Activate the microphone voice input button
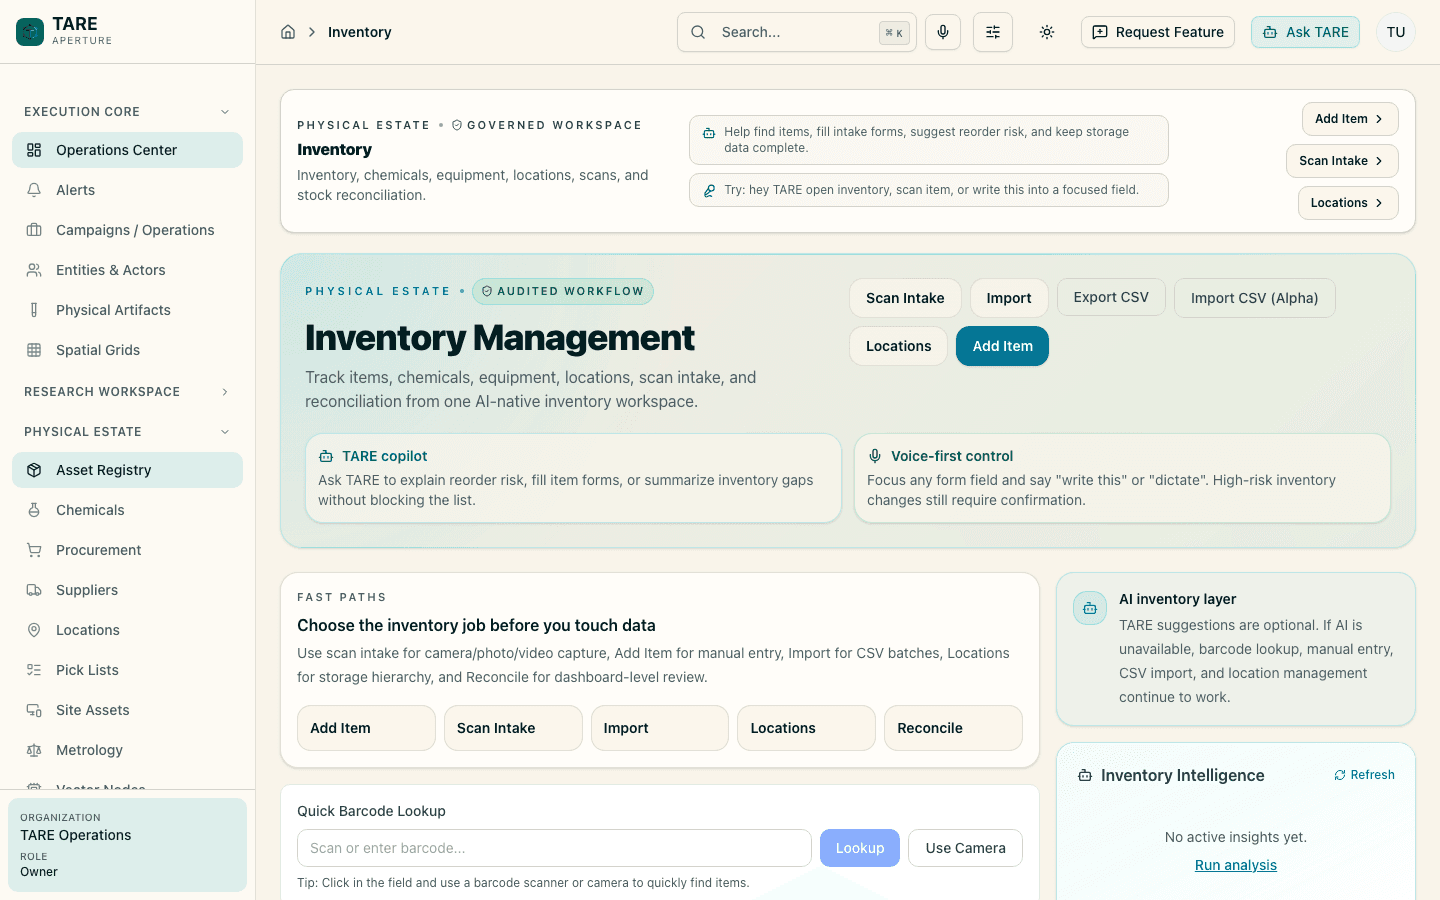Image resolution: width=1440 pixels, height=900 pixels. coord(943,32)
